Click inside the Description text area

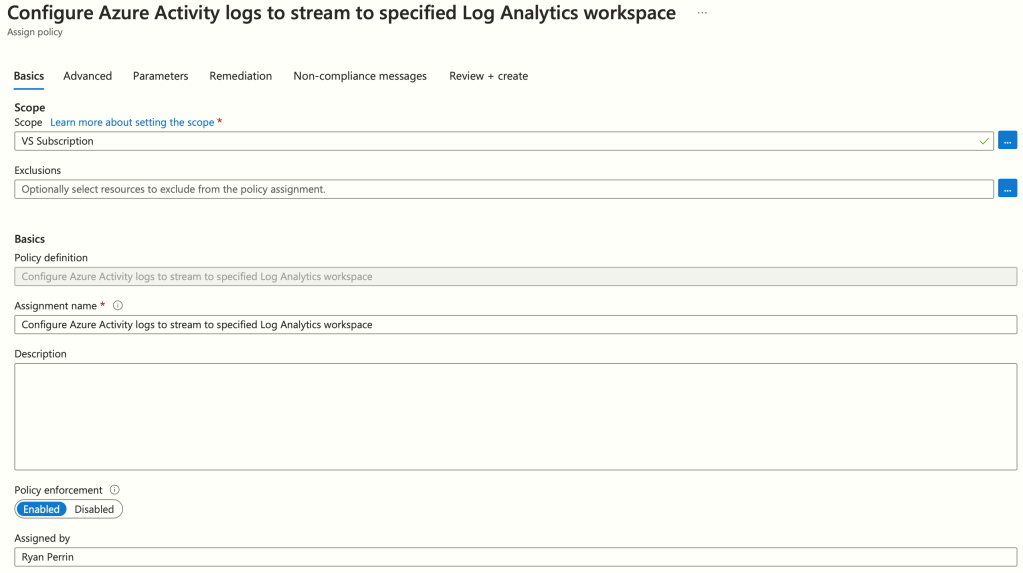click(515, 416)
